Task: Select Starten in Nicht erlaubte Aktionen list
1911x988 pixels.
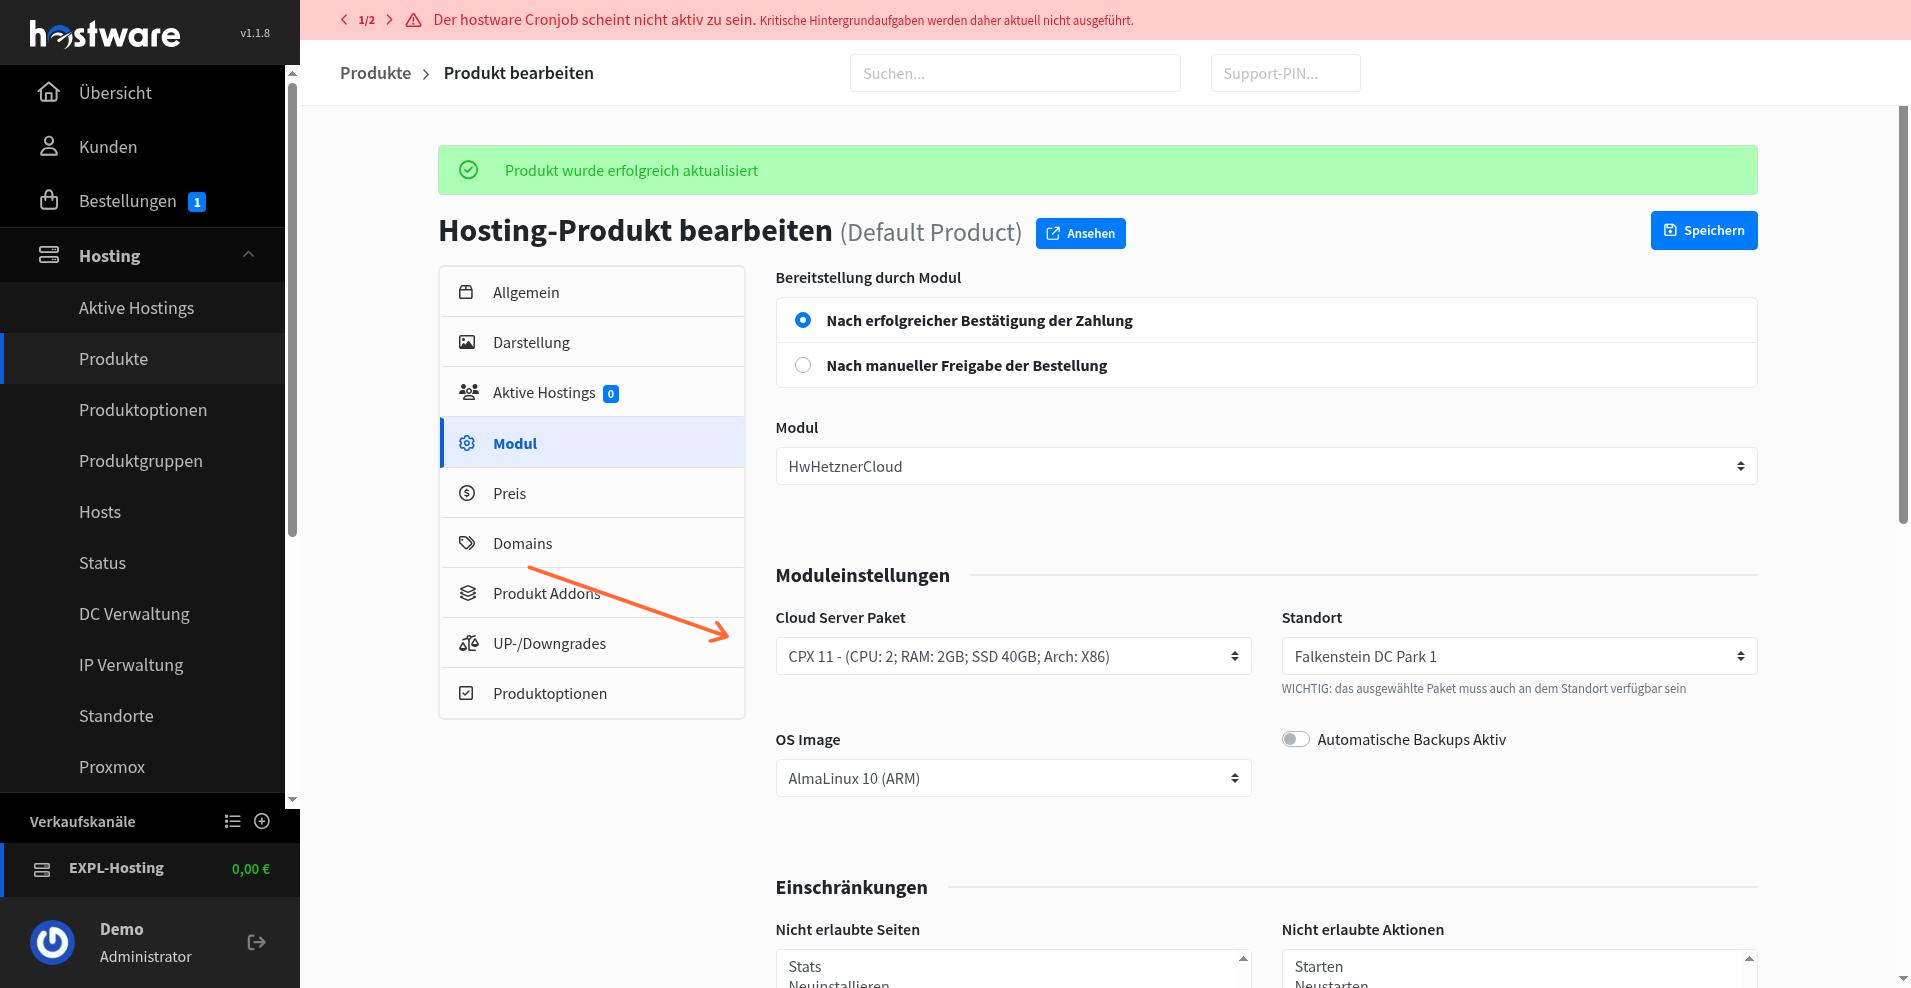Action: tap(1512, 966)
